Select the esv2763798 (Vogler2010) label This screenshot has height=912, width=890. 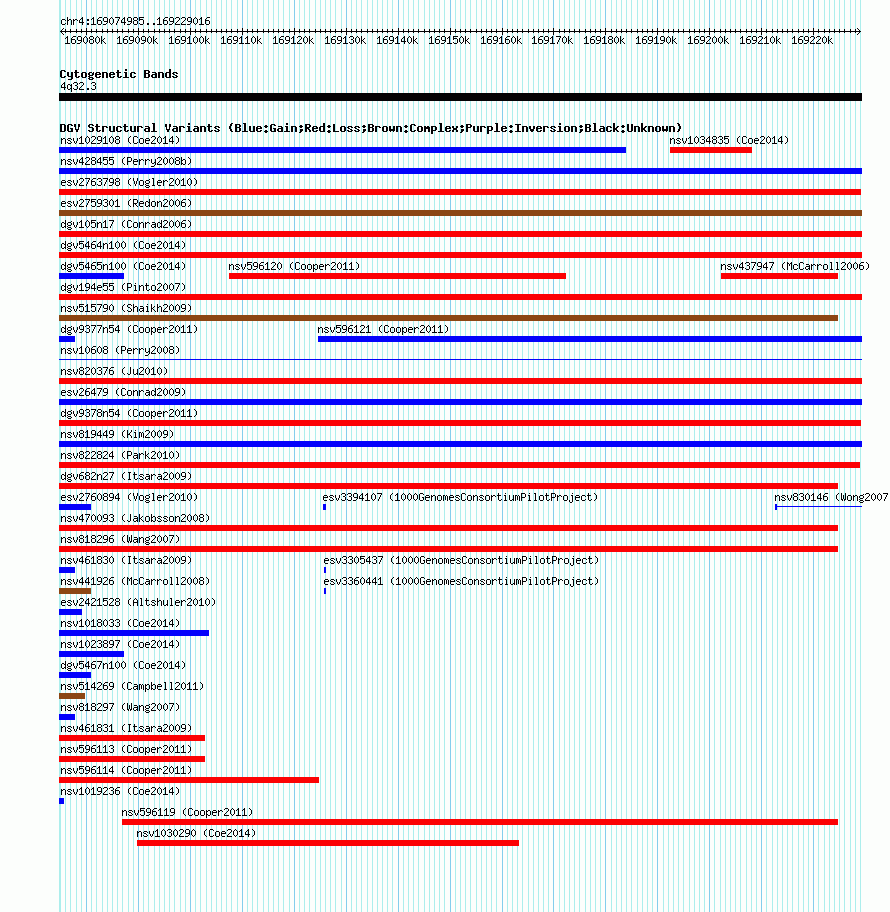click(129, 182)
